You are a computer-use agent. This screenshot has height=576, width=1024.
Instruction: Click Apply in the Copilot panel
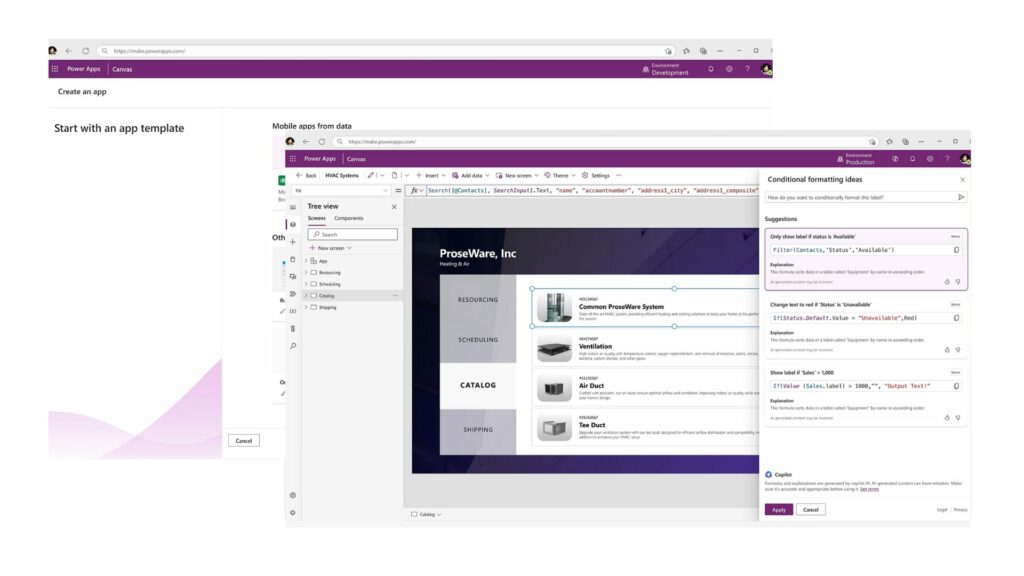[x=778, y=510]
